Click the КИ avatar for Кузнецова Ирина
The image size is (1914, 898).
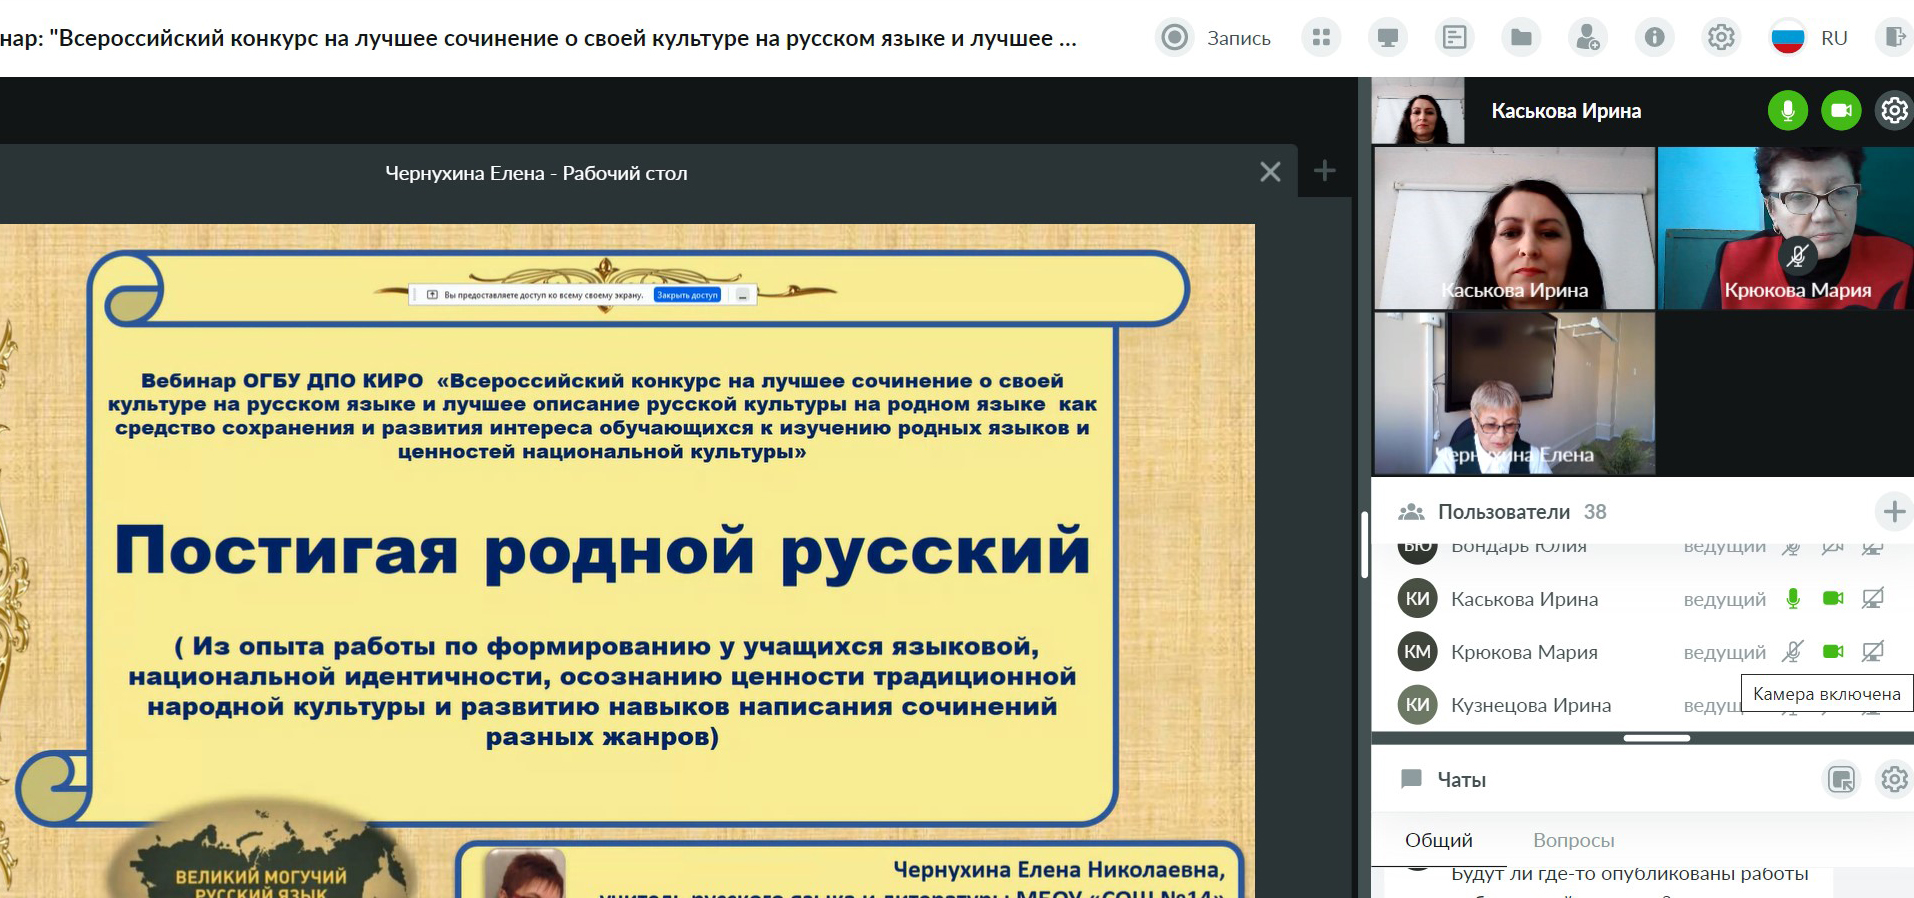[x=1417, y=704]
